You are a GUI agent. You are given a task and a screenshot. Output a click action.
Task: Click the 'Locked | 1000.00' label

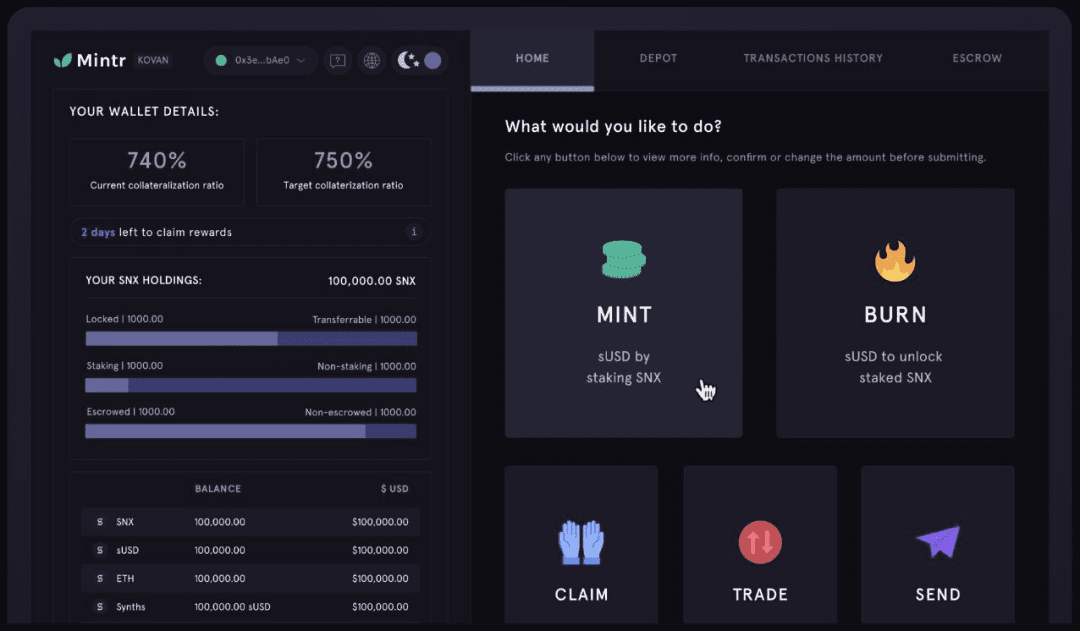click(125, 319)
